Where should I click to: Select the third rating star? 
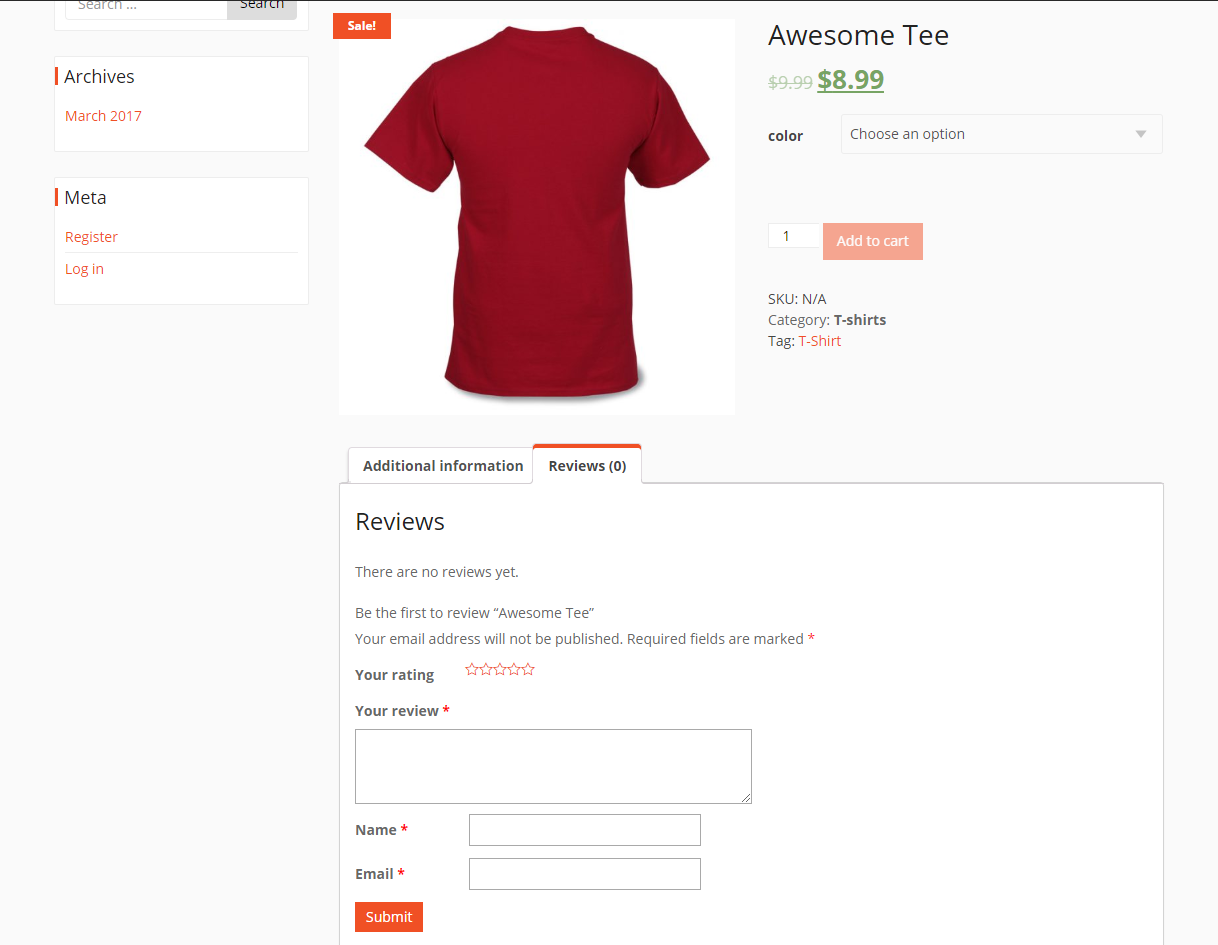(x=500, y=669)
